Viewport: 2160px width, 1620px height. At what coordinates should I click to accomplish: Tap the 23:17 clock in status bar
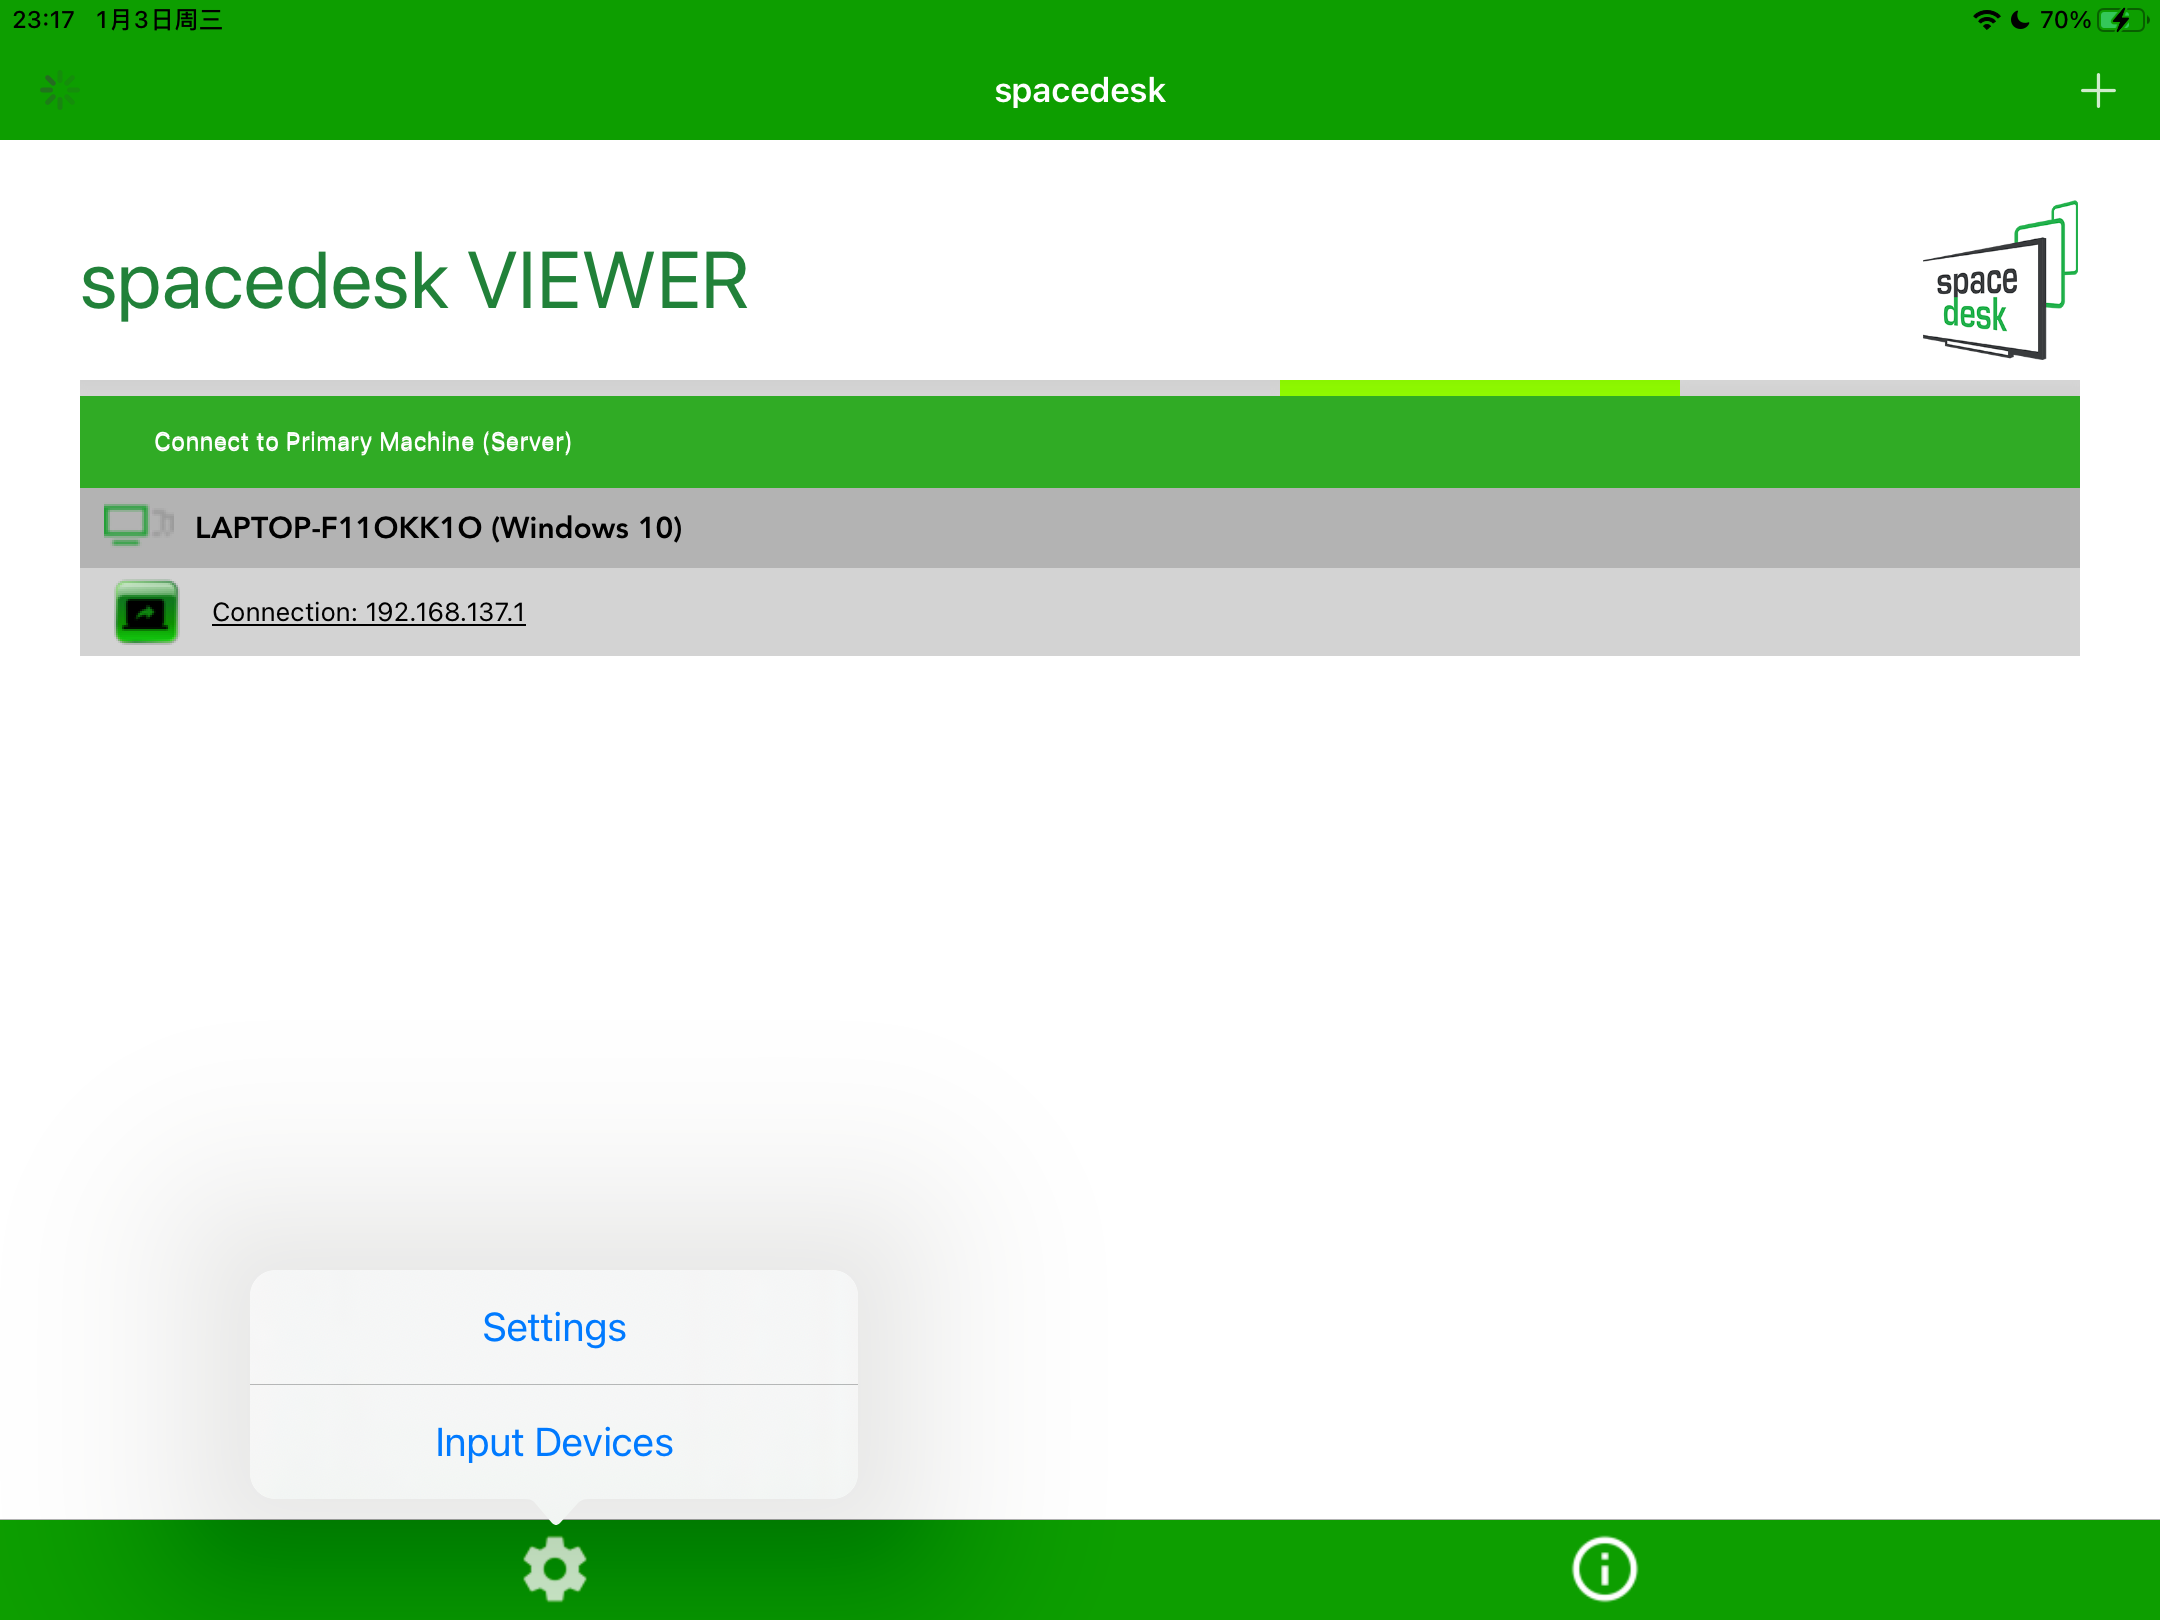[43, 20]
